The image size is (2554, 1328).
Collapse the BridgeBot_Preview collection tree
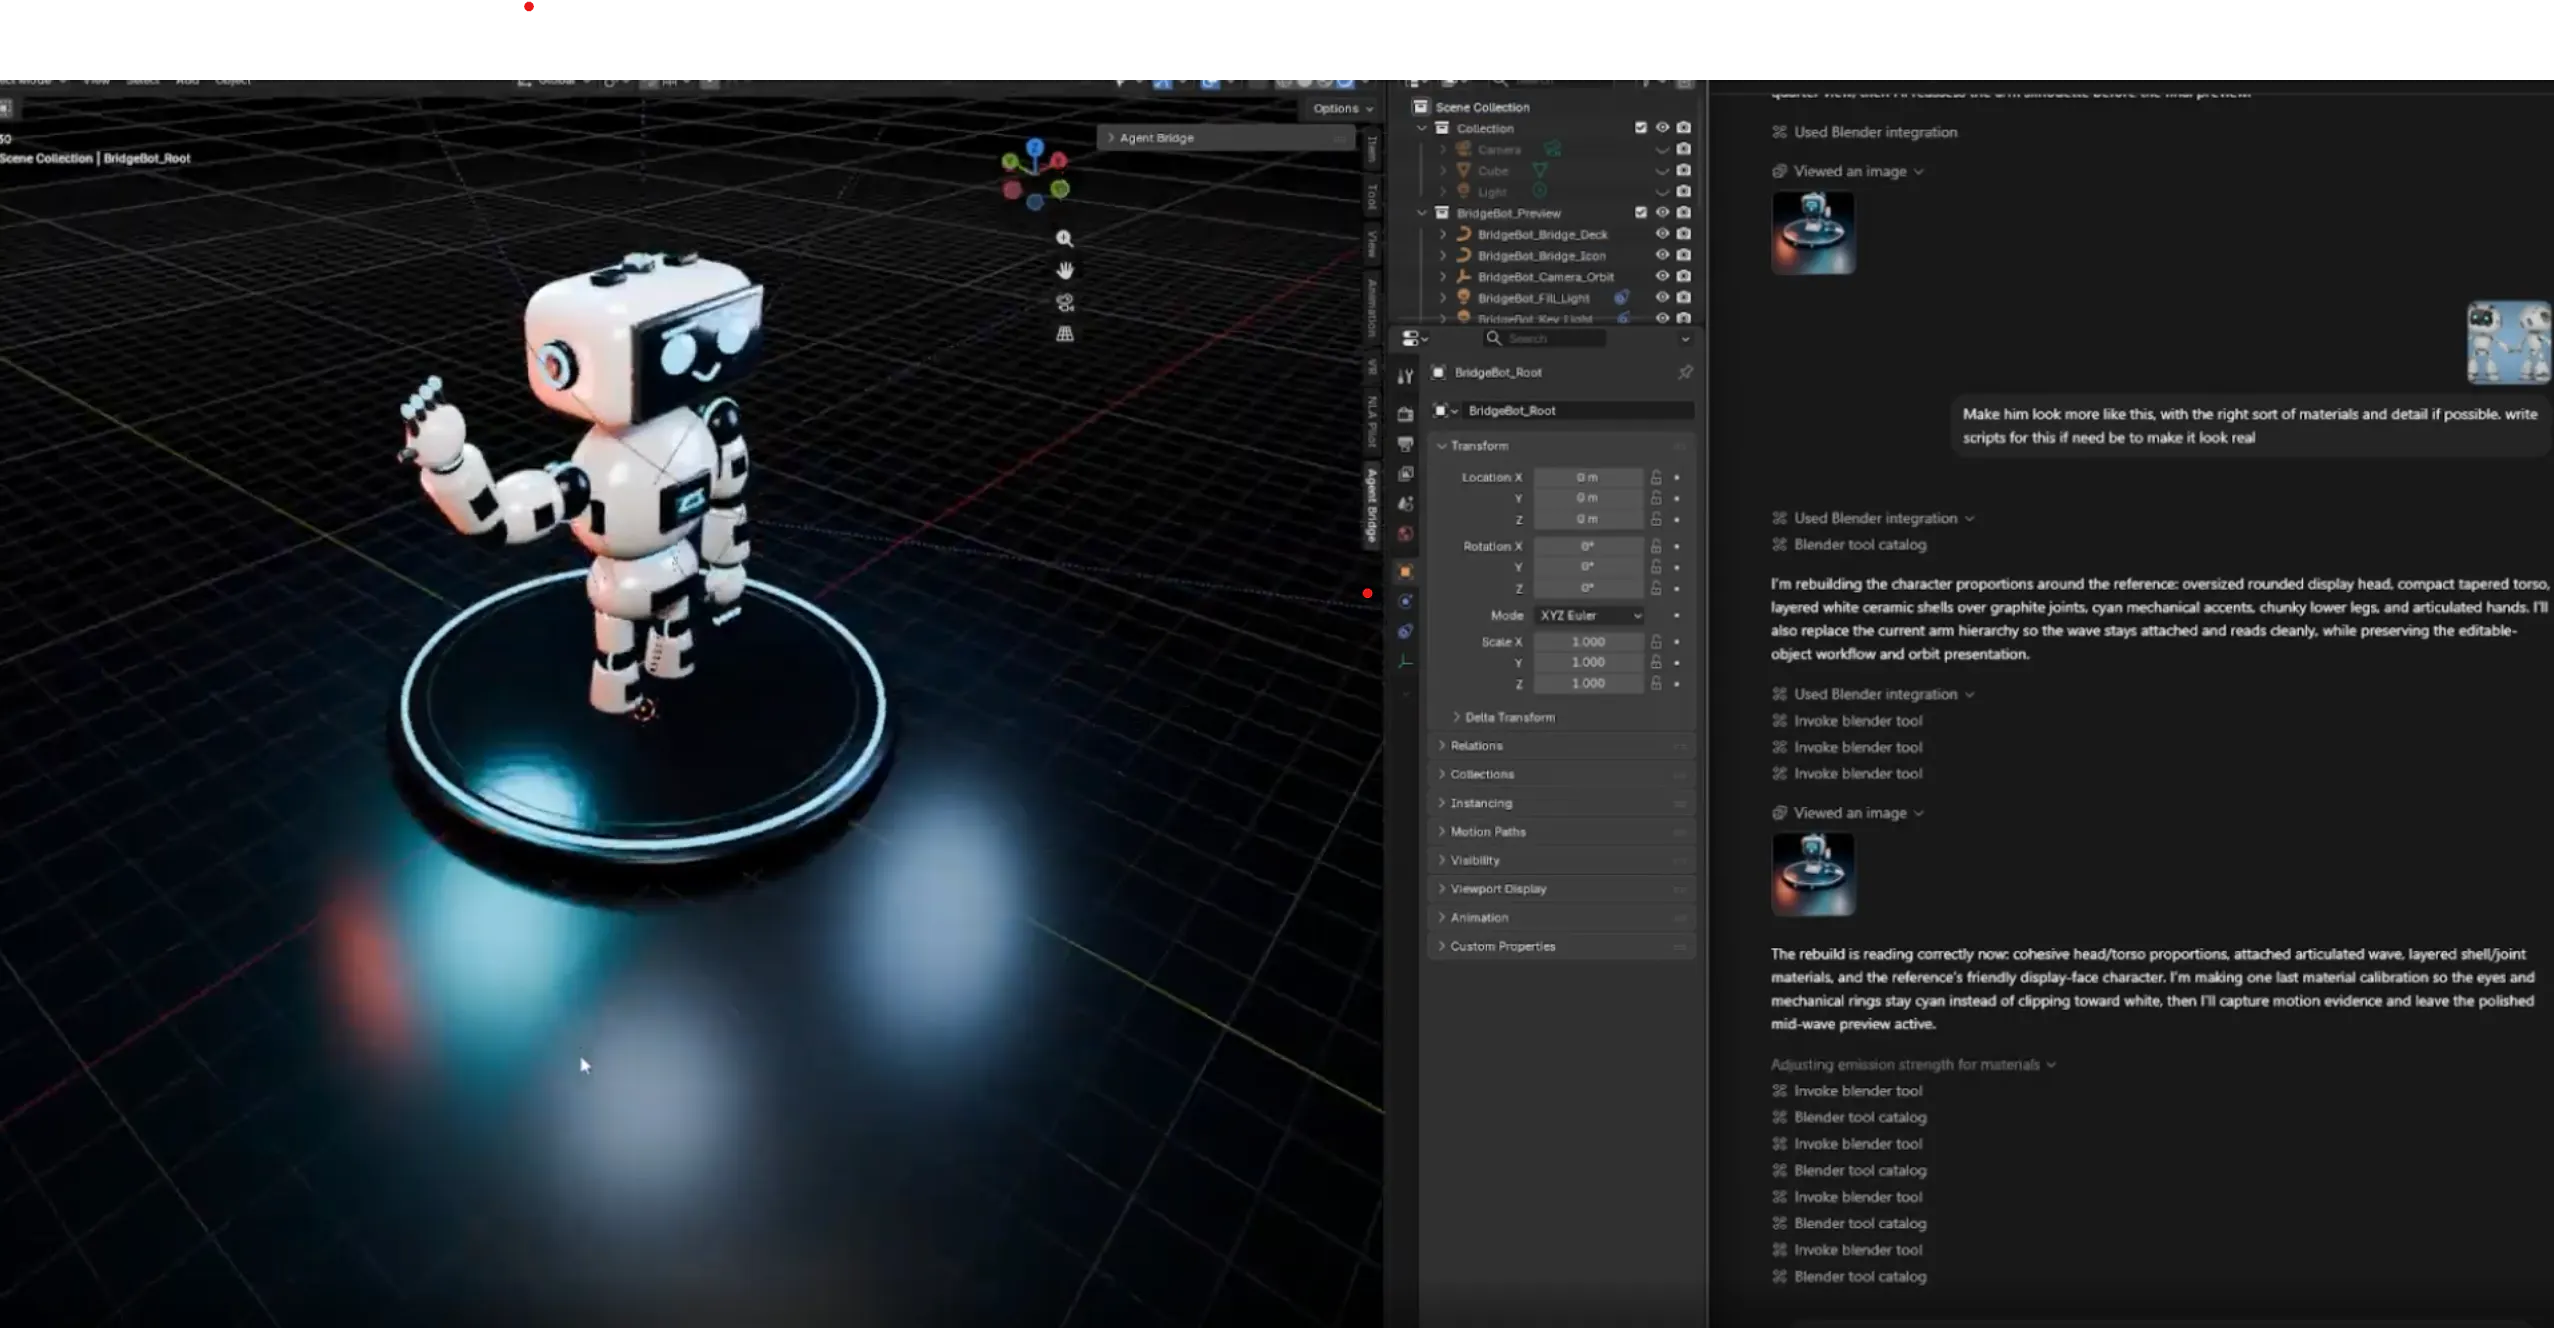(1422, 213)
